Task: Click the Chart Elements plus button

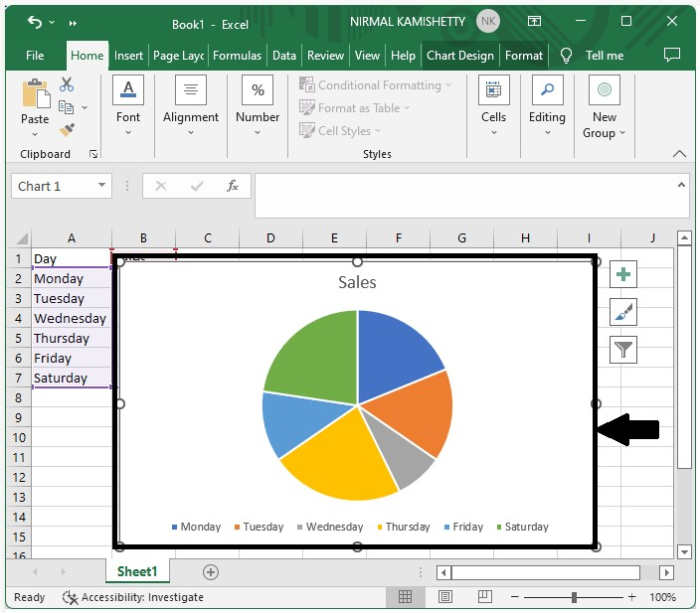Action: tap(623, 274)
